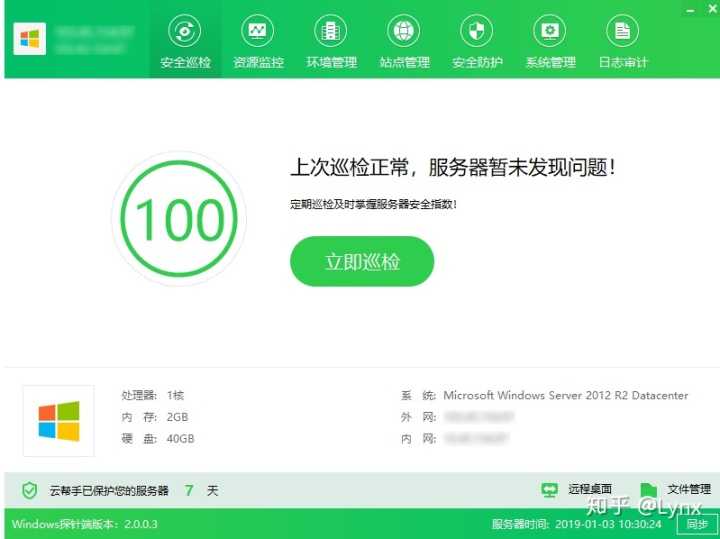The height and width of the screenshot is (539, 720).
Task: Click the server time in the status bar
Action: coord(576,524)
